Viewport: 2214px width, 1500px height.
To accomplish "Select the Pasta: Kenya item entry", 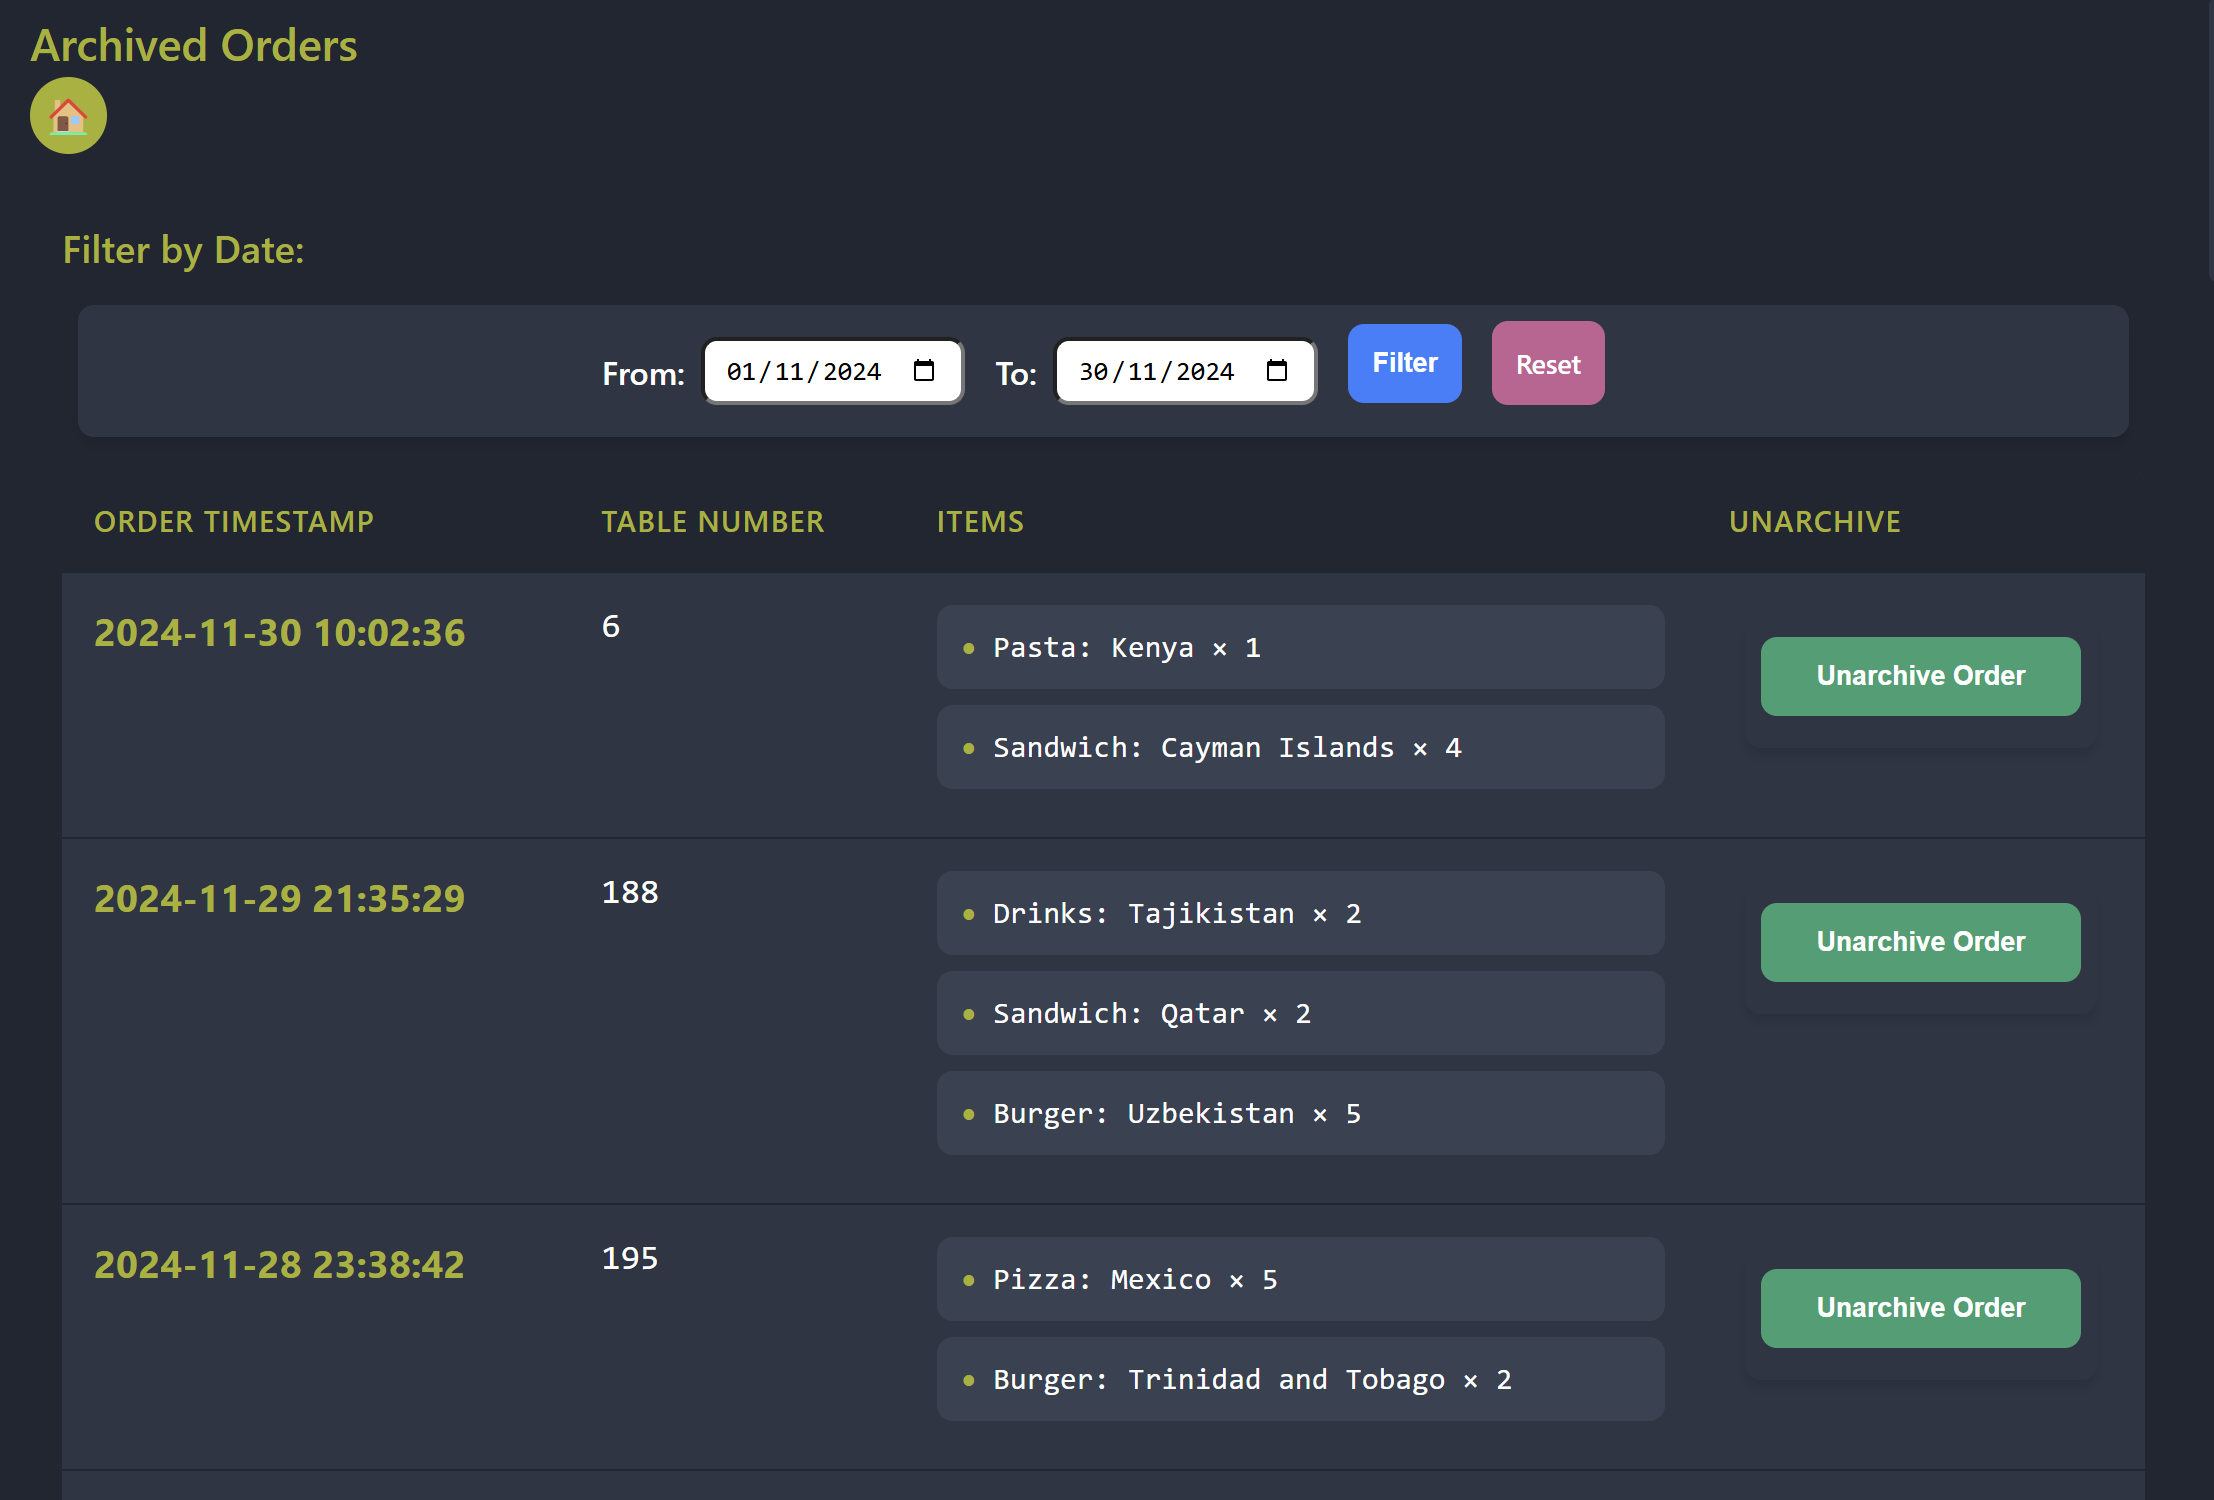I will (1300, 647).
